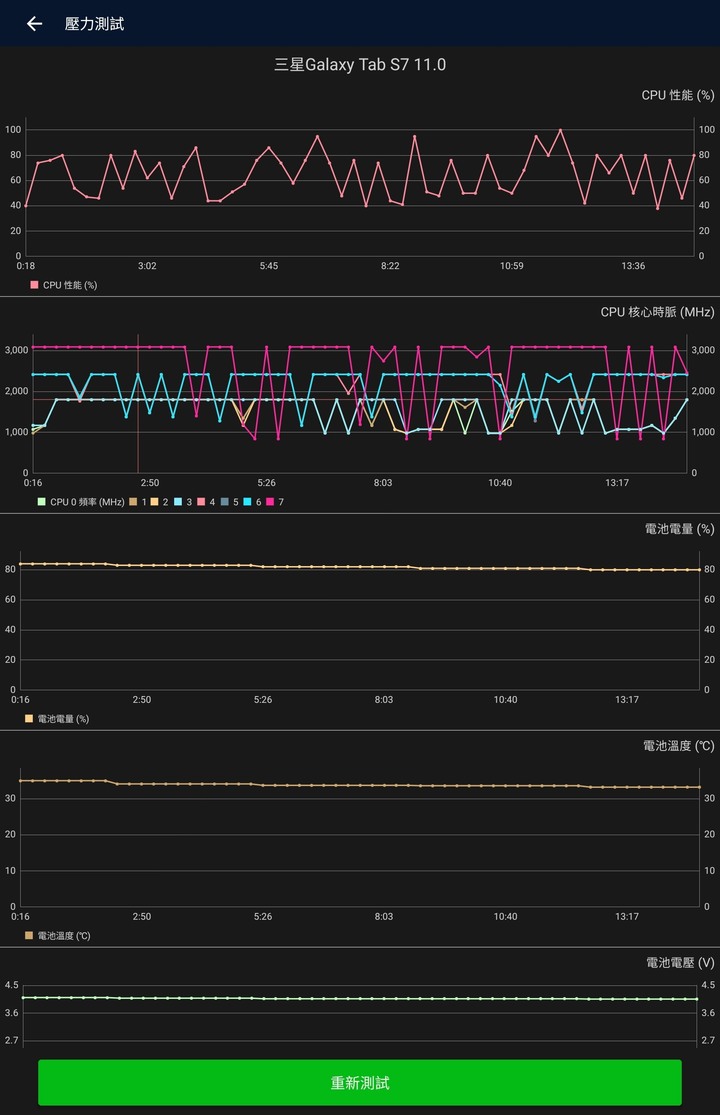The width and height of the screenshot is (720, 1115).
Task: Toggle core 4 legend swatch
Action: point(201,501)
